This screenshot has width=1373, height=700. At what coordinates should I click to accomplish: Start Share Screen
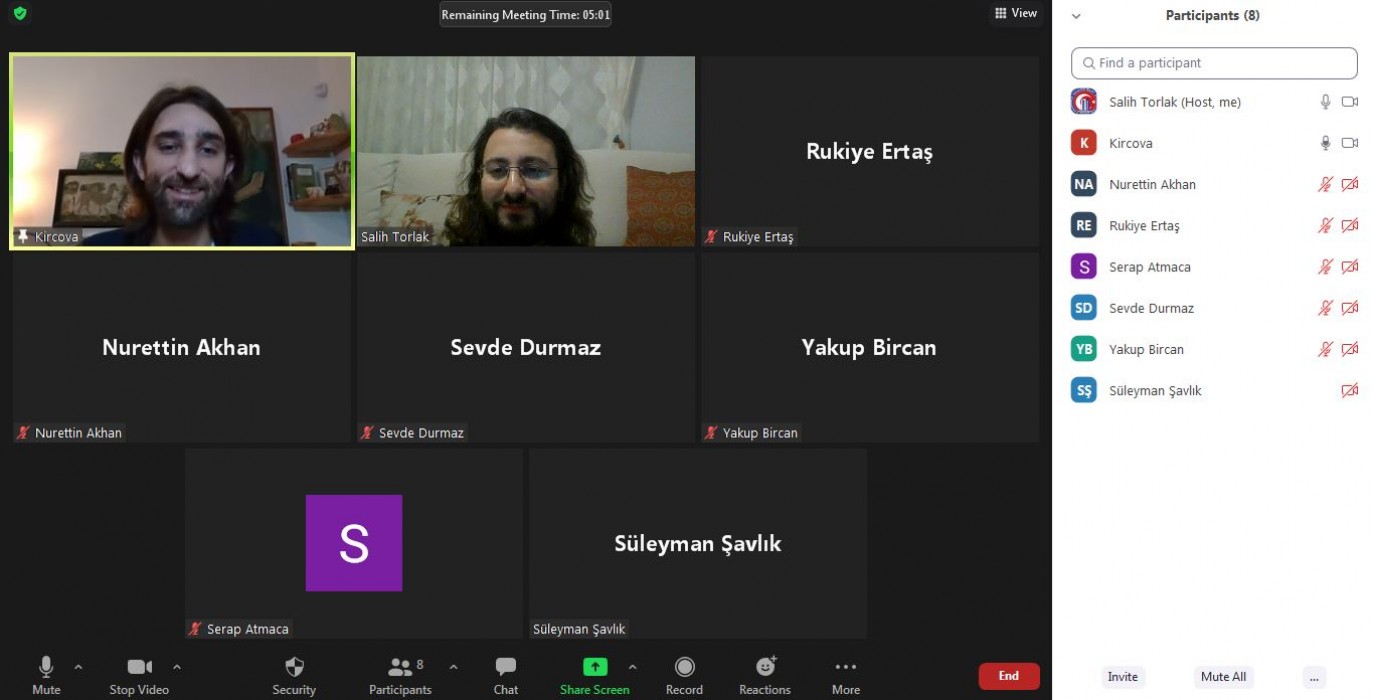595,676
